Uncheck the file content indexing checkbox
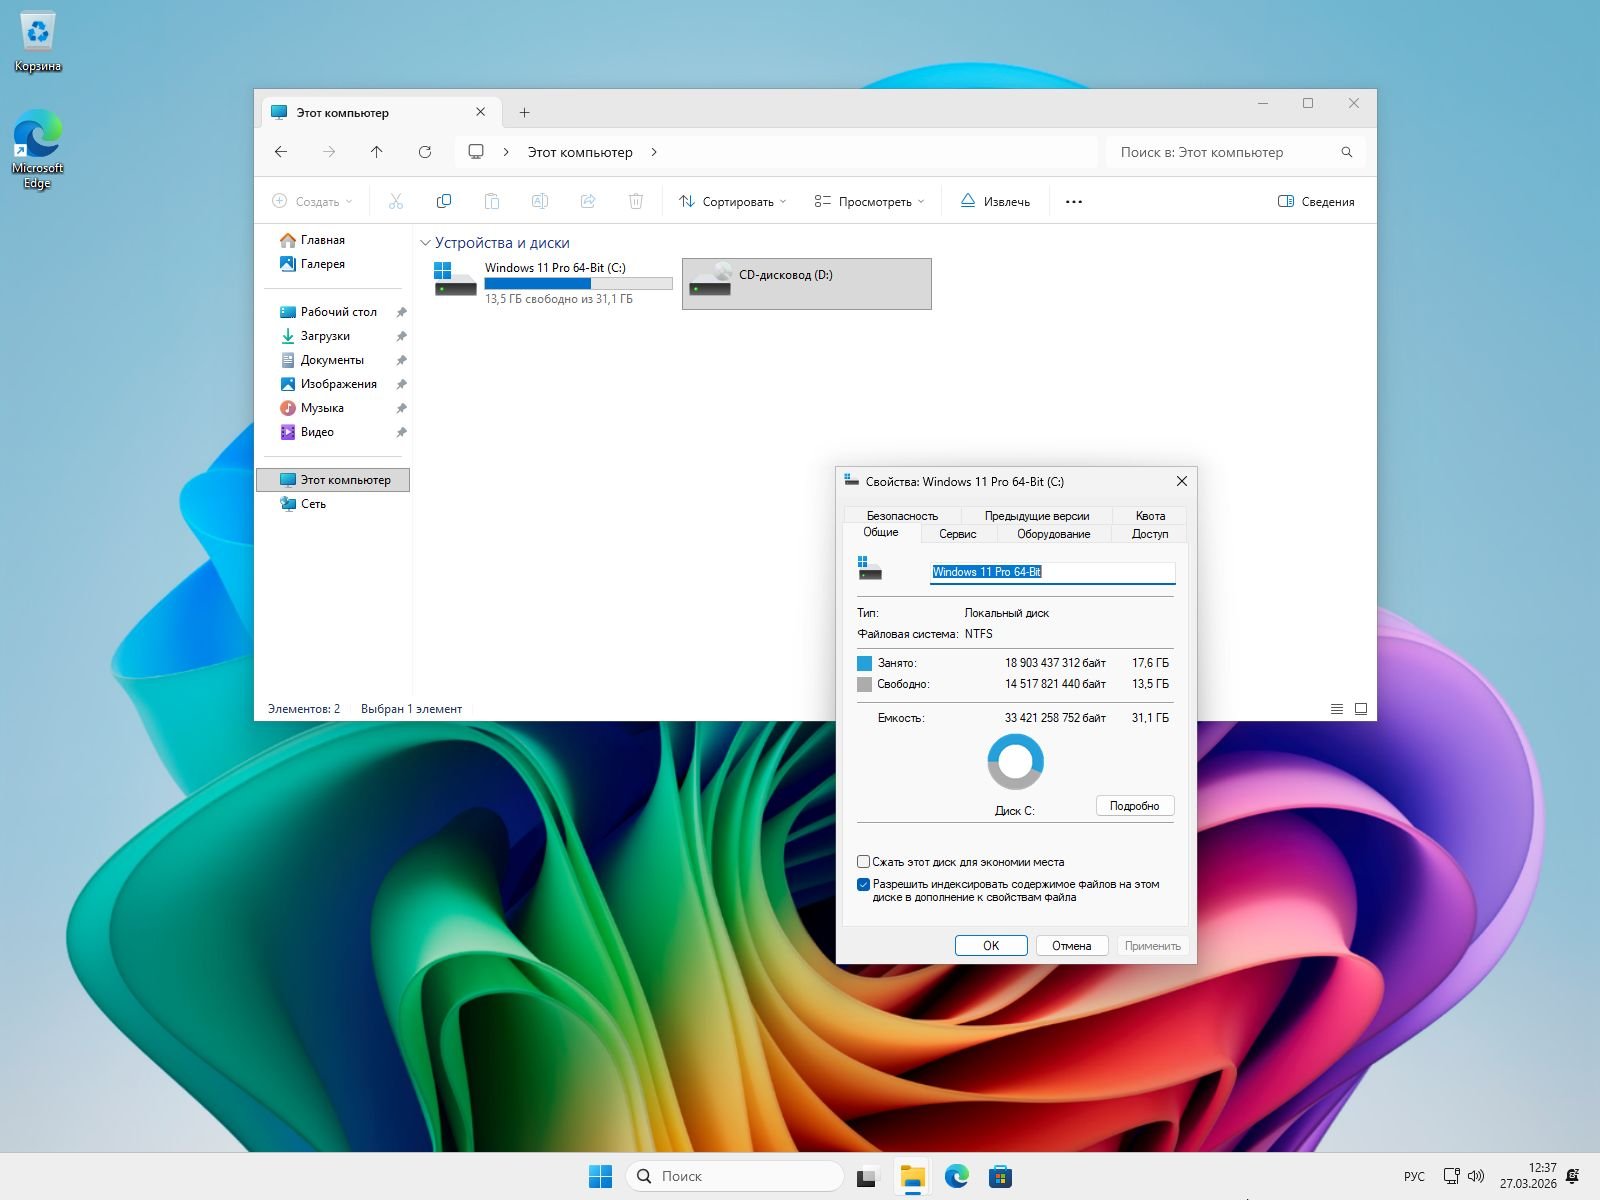Viewport: 1600px width, 1200px height. coord(864,884)
